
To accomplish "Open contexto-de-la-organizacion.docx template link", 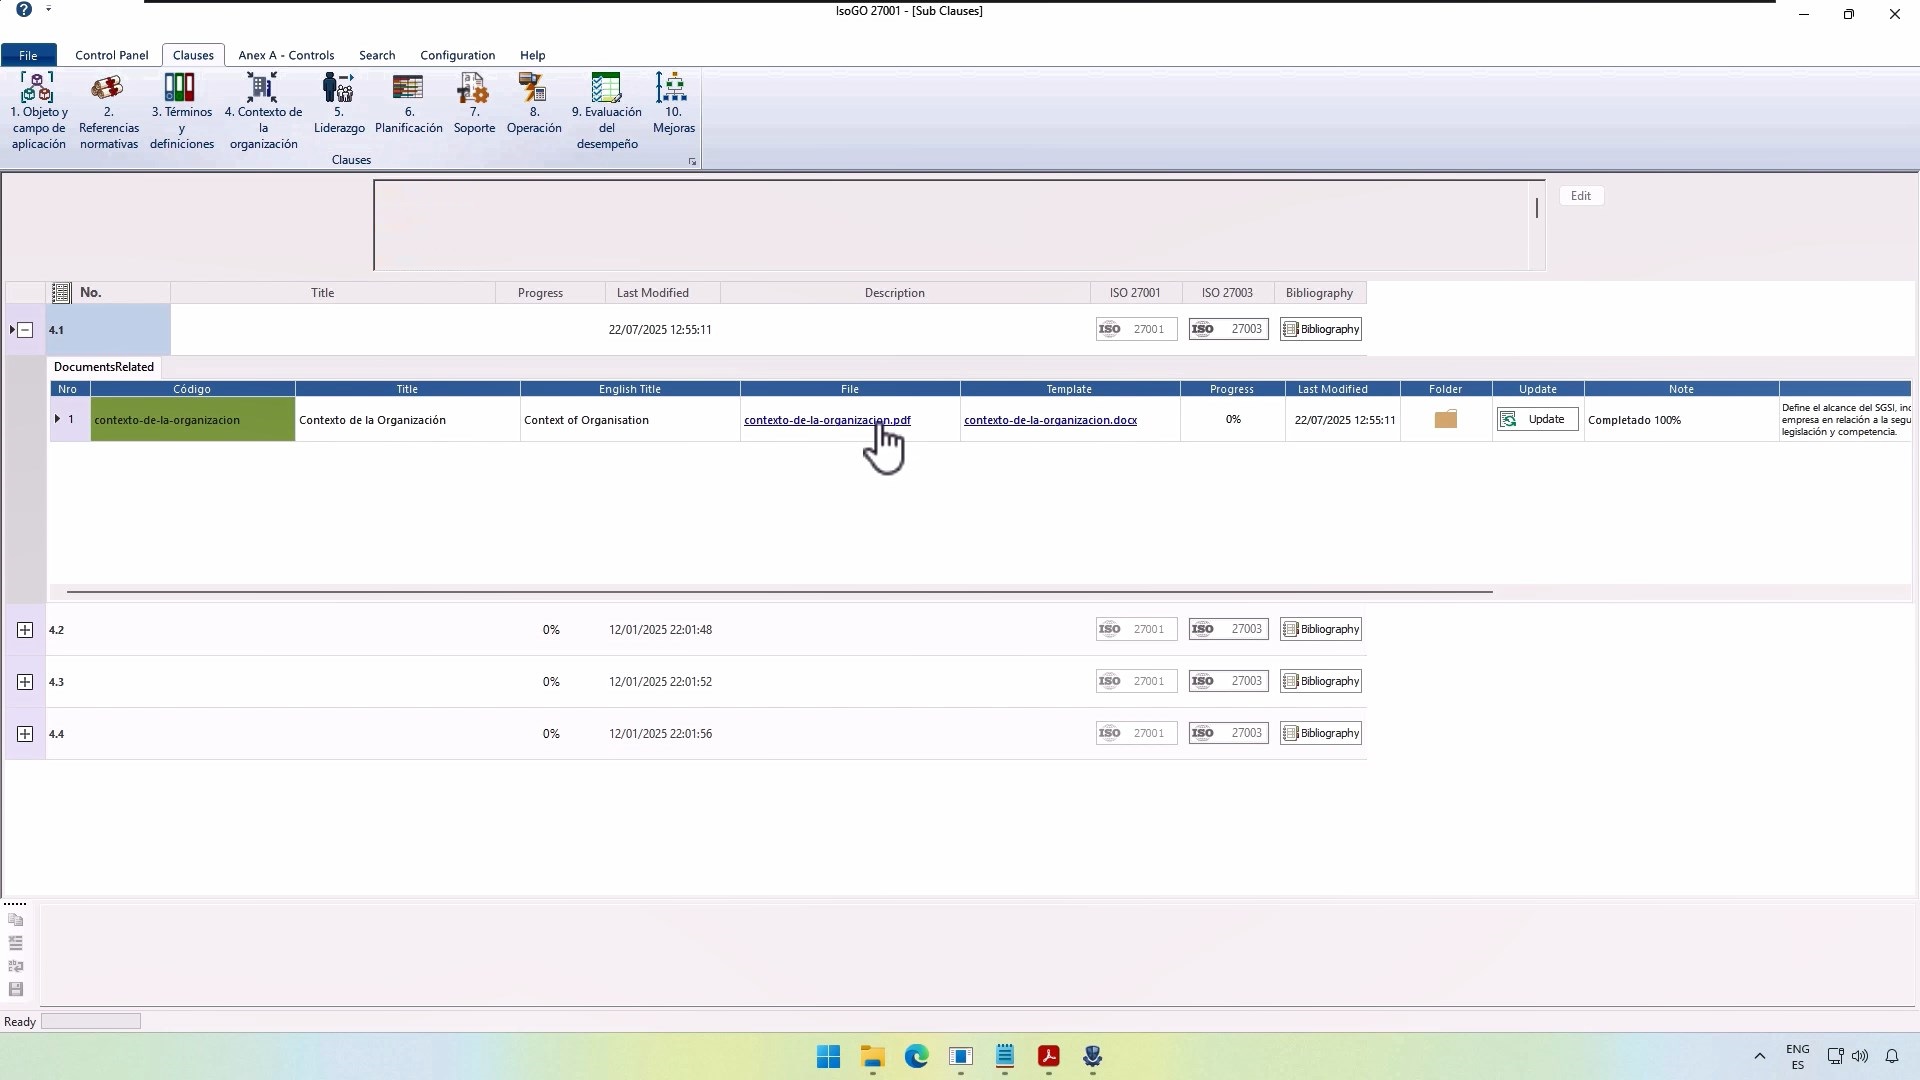I will pyautogui.click(x=1050, y=420).
